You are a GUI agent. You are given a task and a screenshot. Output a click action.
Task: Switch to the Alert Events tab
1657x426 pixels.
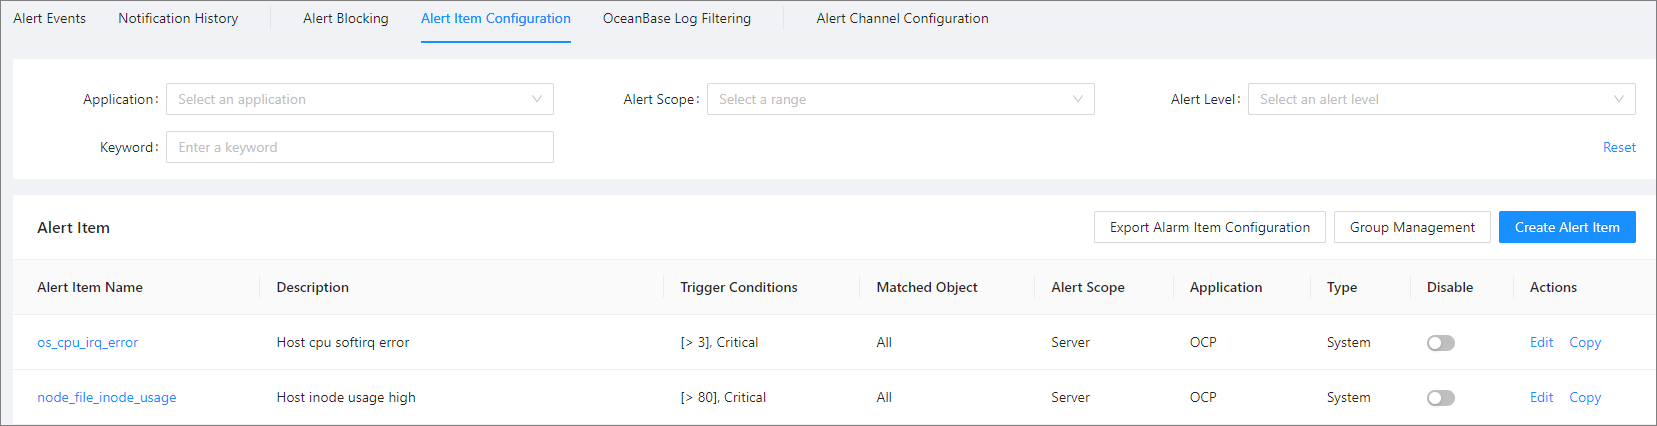pyautogui.click(x=49, y=18)
